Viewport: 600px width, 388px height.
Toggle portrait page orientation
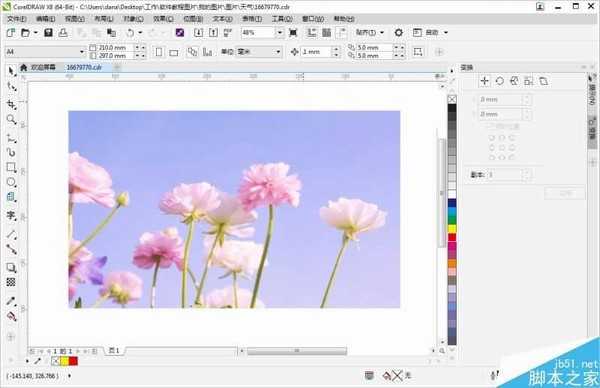click(159, 52)
